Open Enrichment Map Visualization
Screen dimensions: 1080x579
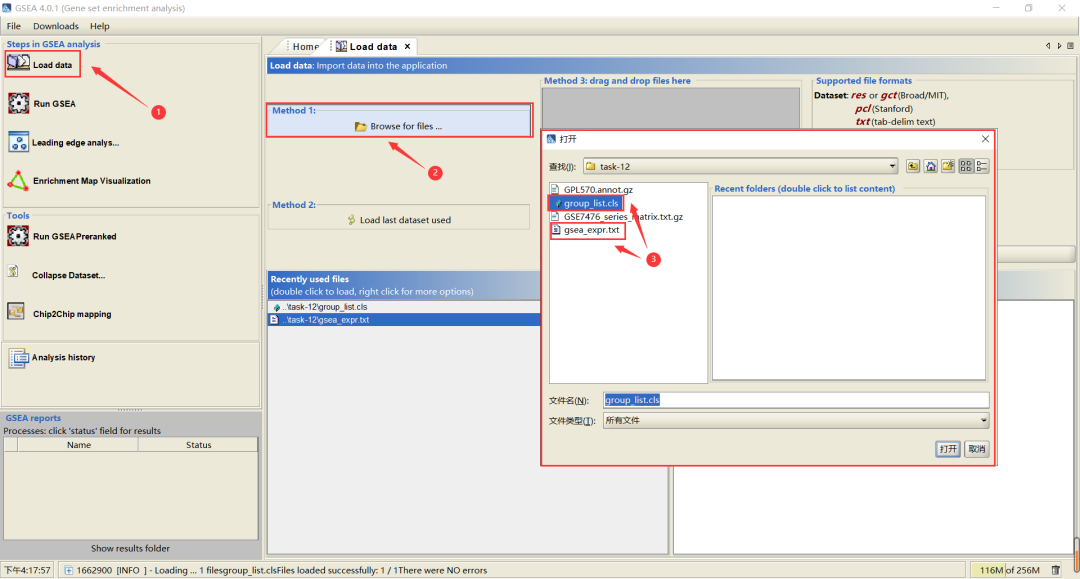(x=79, y=181)
